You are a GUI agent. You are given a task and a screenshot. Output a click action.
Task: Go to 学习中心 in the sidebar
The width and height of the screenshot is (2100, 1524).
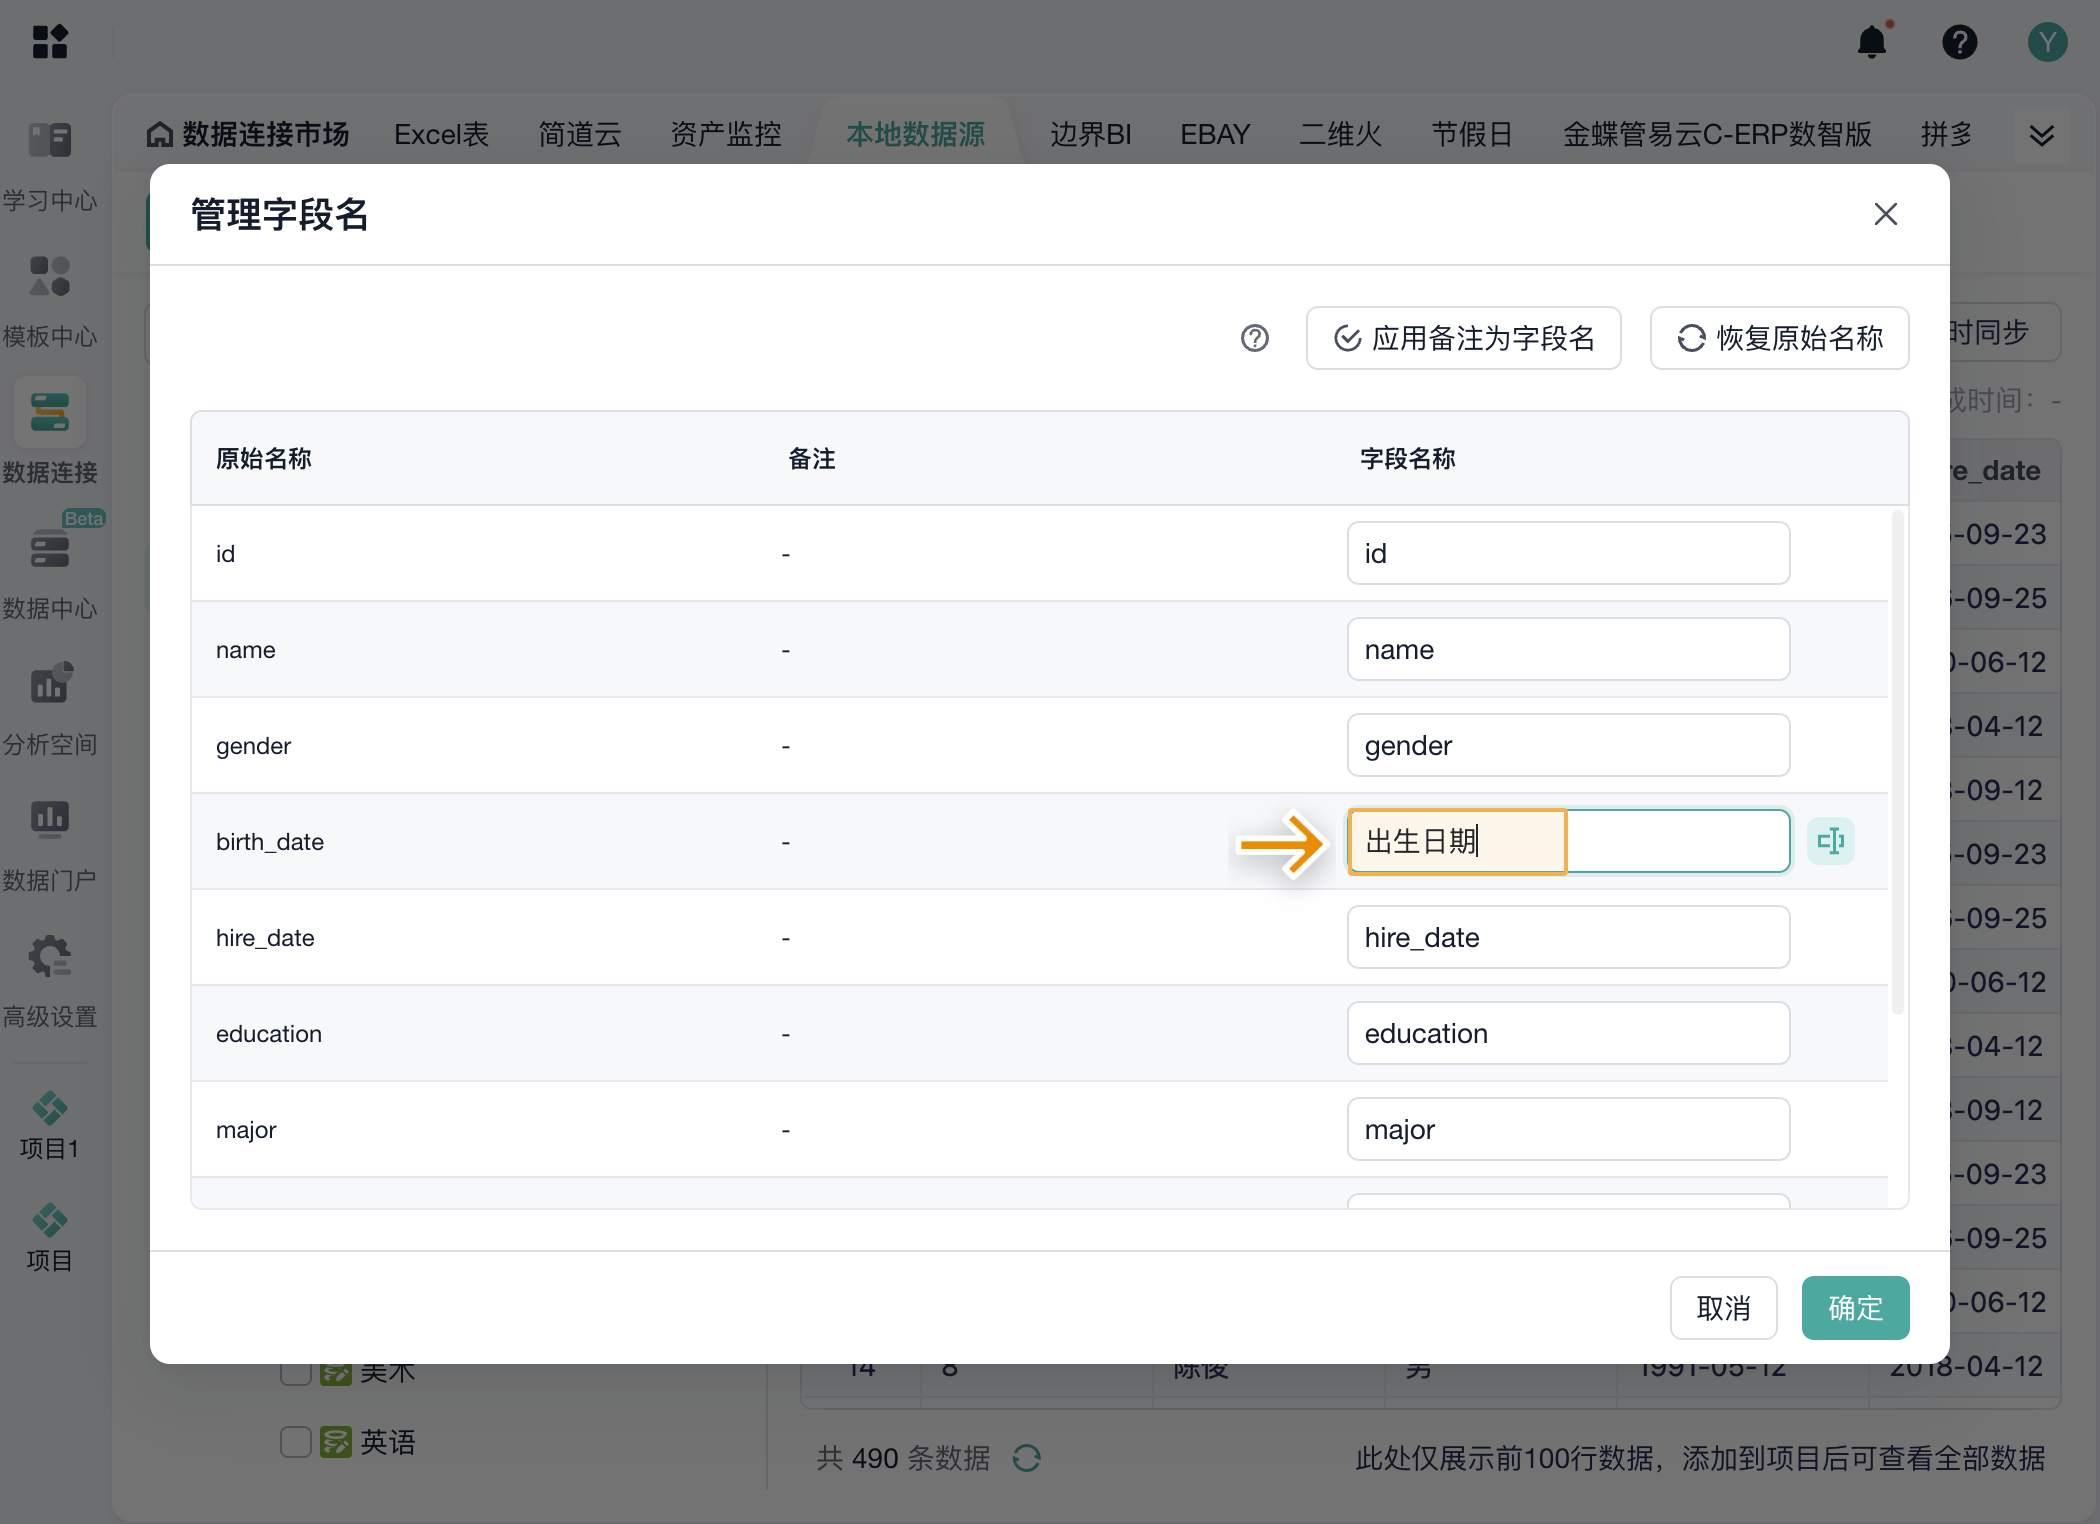(50, 166)
